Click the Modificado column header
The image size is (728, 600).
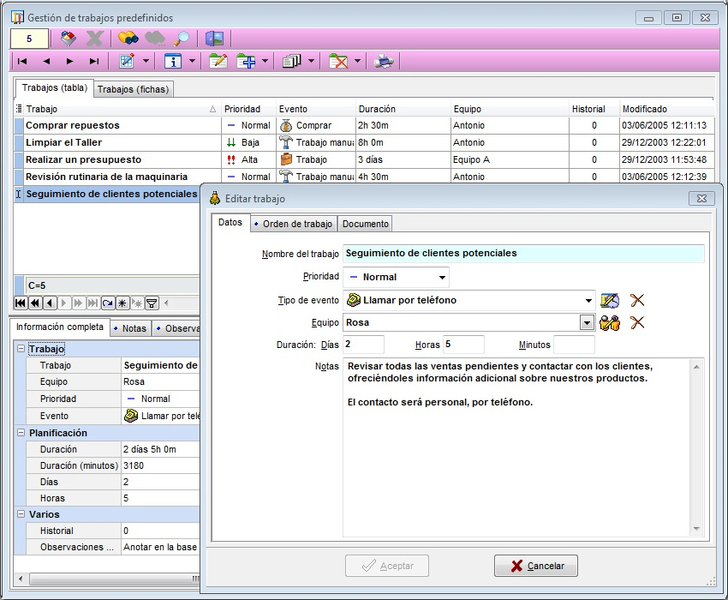pyautogui.click(x=667, y=109)
